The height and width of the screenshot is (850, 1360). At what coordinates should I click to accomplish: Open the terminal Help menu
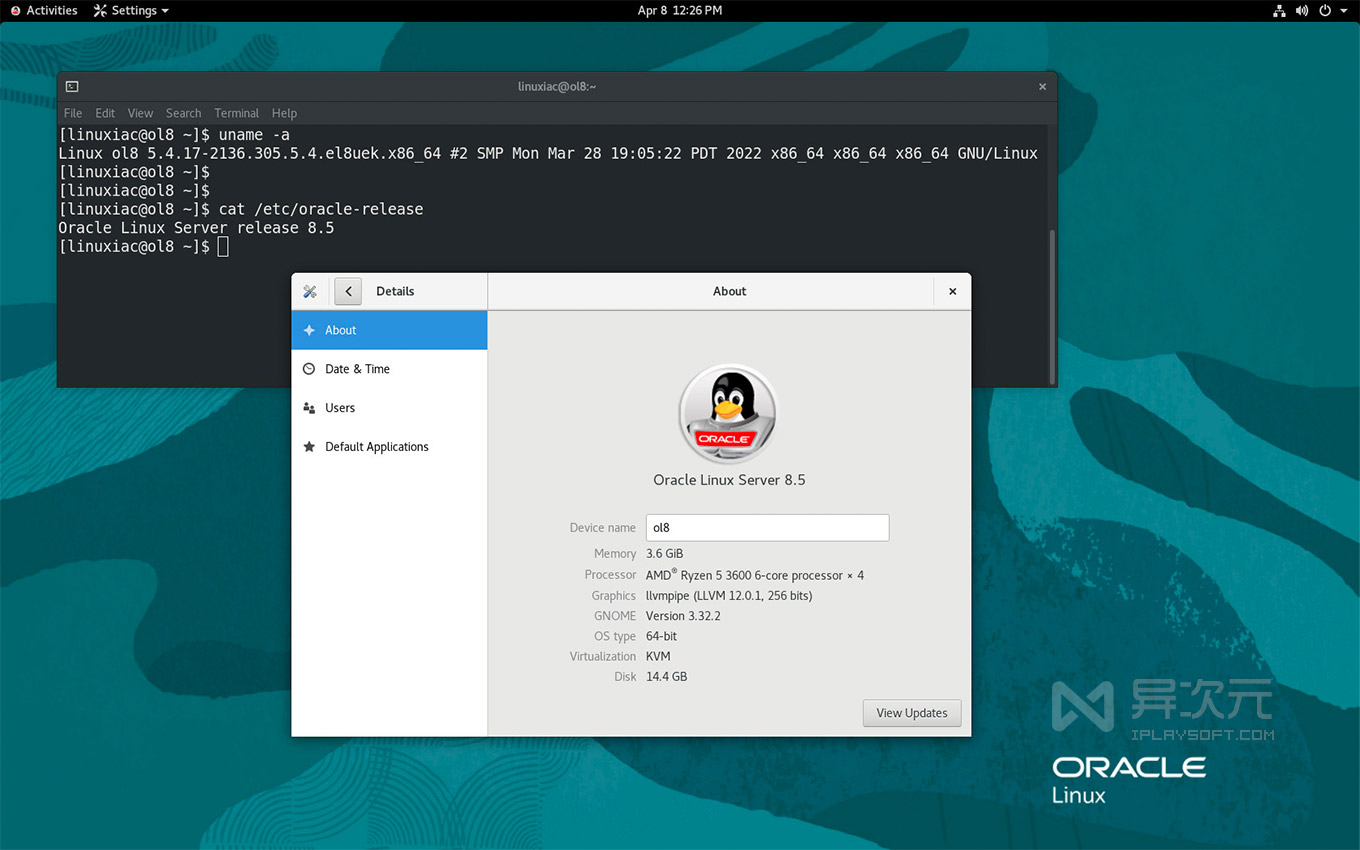[x=284, y=113]
